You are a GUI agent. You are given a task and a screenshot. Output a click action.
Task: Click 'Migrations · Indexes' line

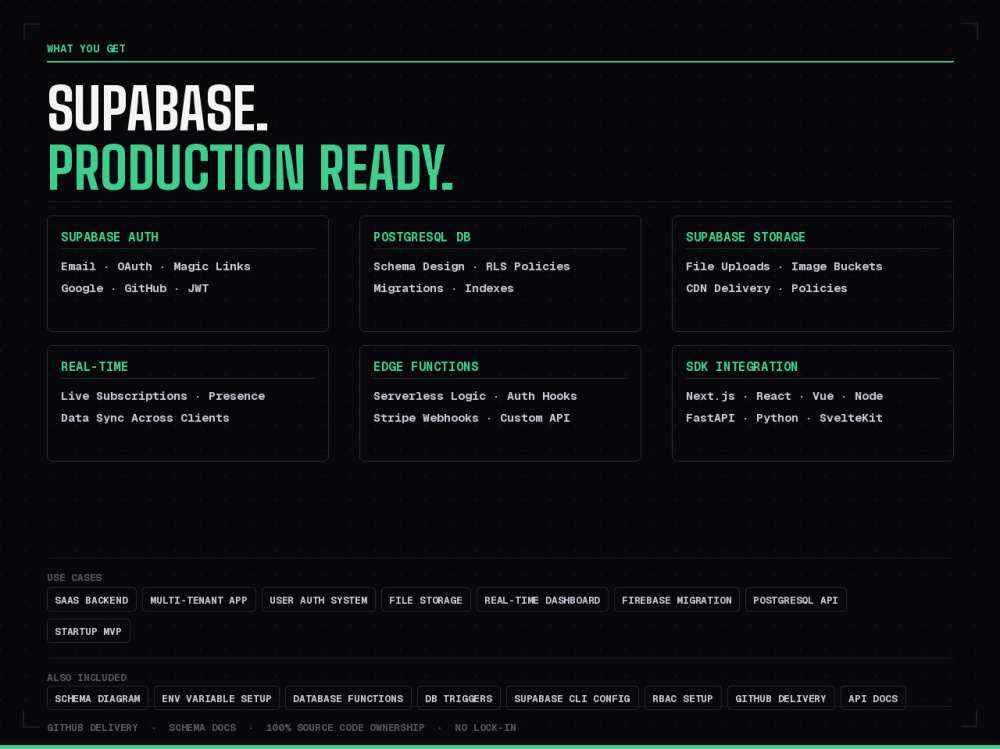point(443,288)
